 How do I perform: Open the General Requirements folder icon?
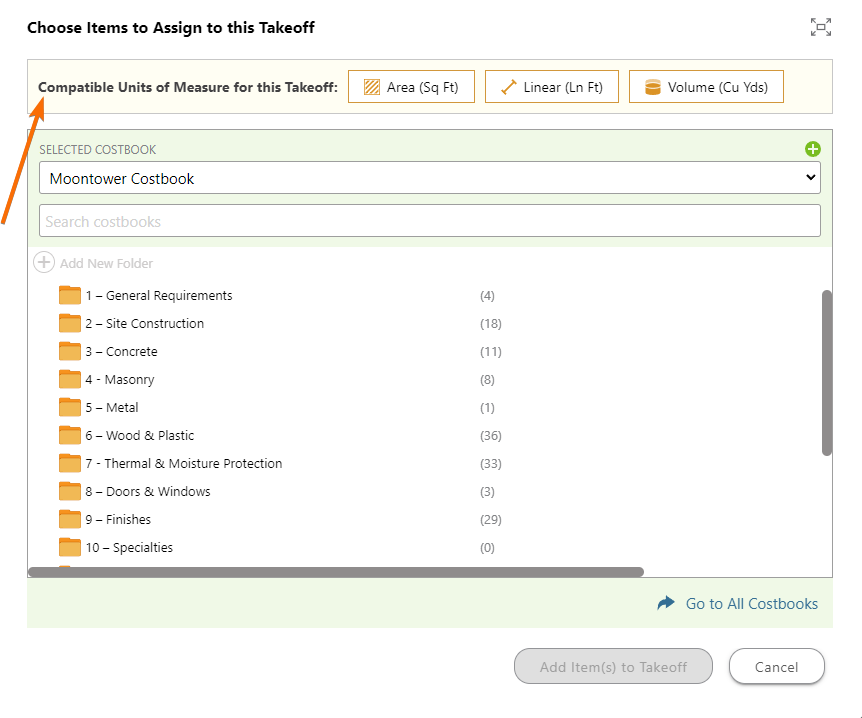click(x=70, y=295)
